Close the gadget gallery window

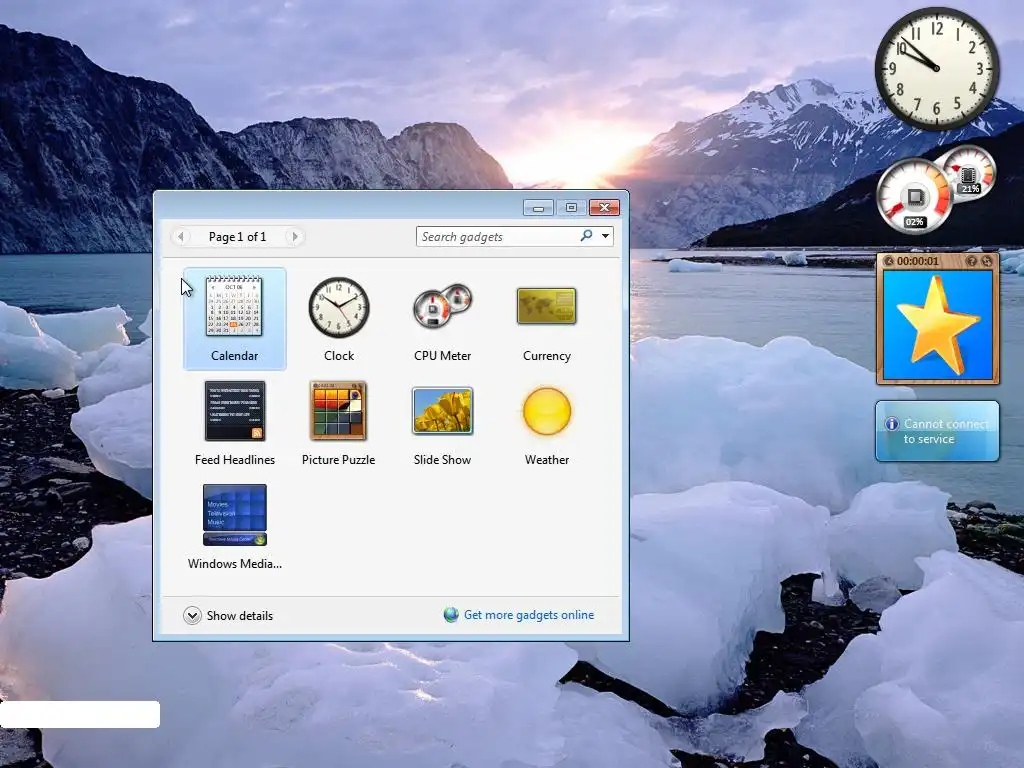point(604,208)
